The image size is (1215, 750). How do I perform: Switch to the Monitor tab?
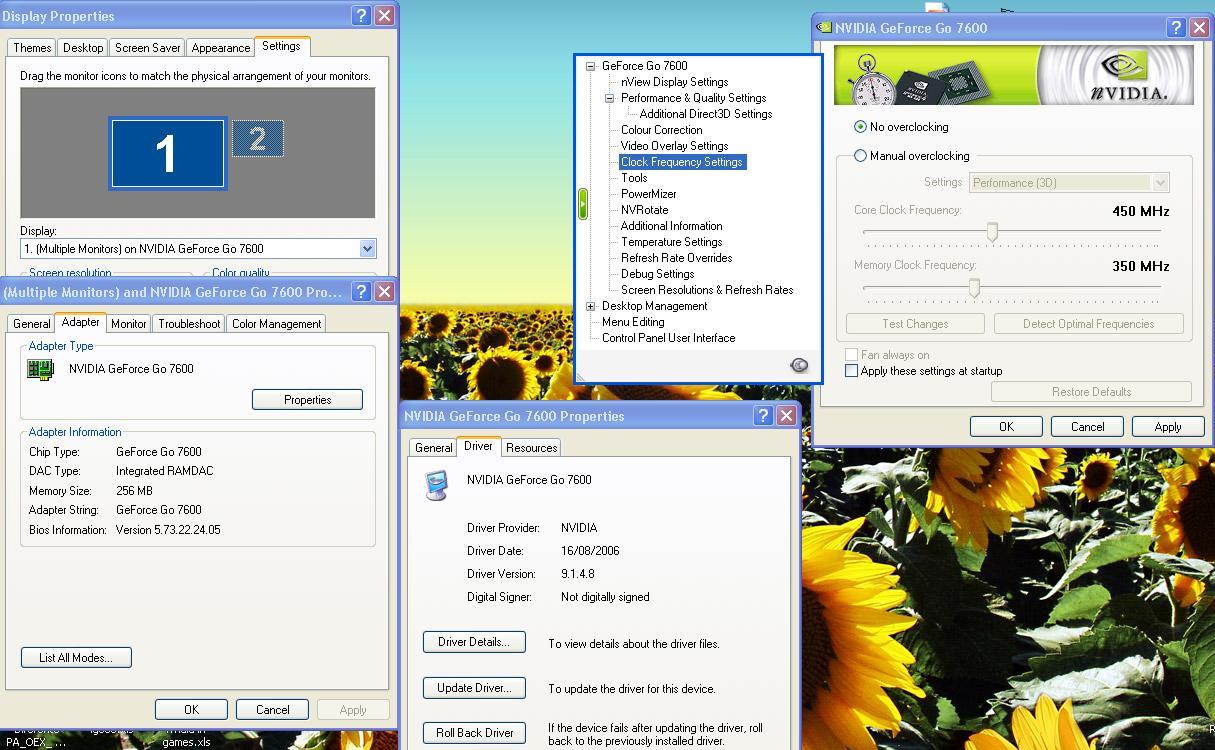(x=129, y=324)
